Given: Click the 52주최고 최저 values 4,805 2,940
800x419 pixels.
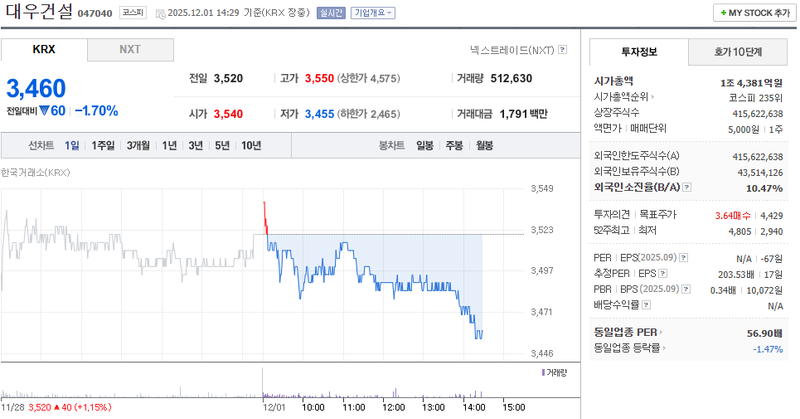Looking at the screenshot, I should 756,231.
